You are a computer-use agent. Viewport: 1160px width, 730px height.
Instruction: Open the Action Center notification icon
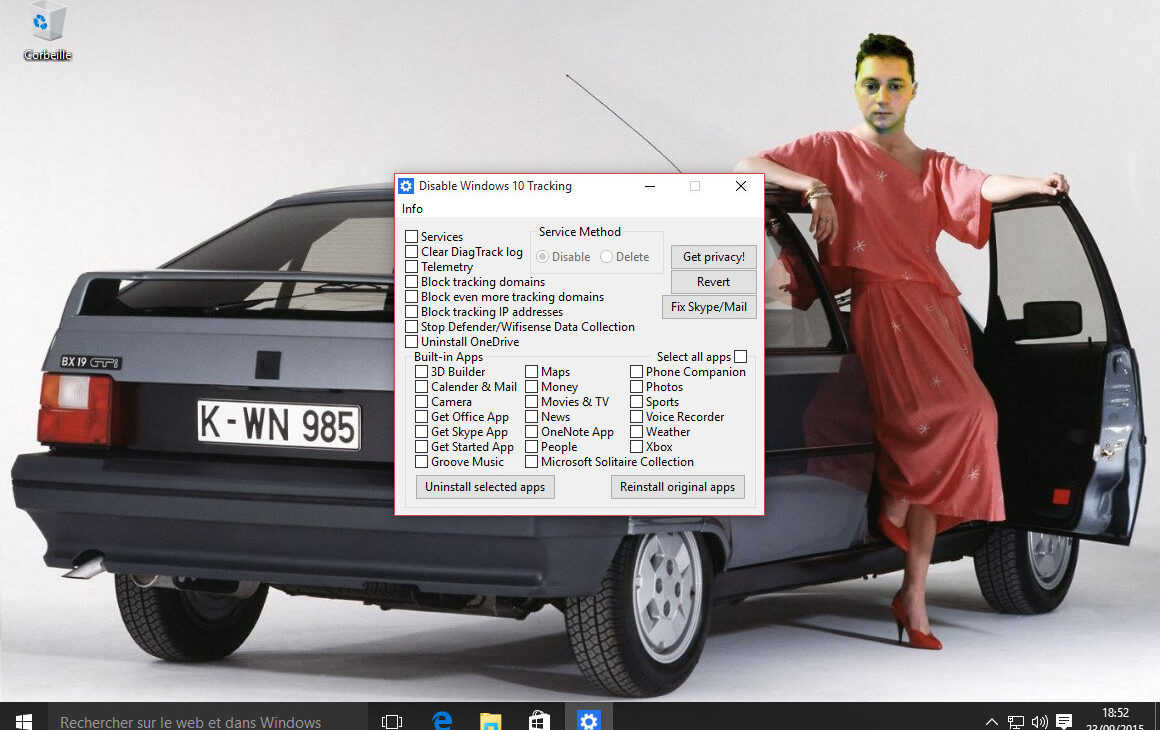[1063, 719]
